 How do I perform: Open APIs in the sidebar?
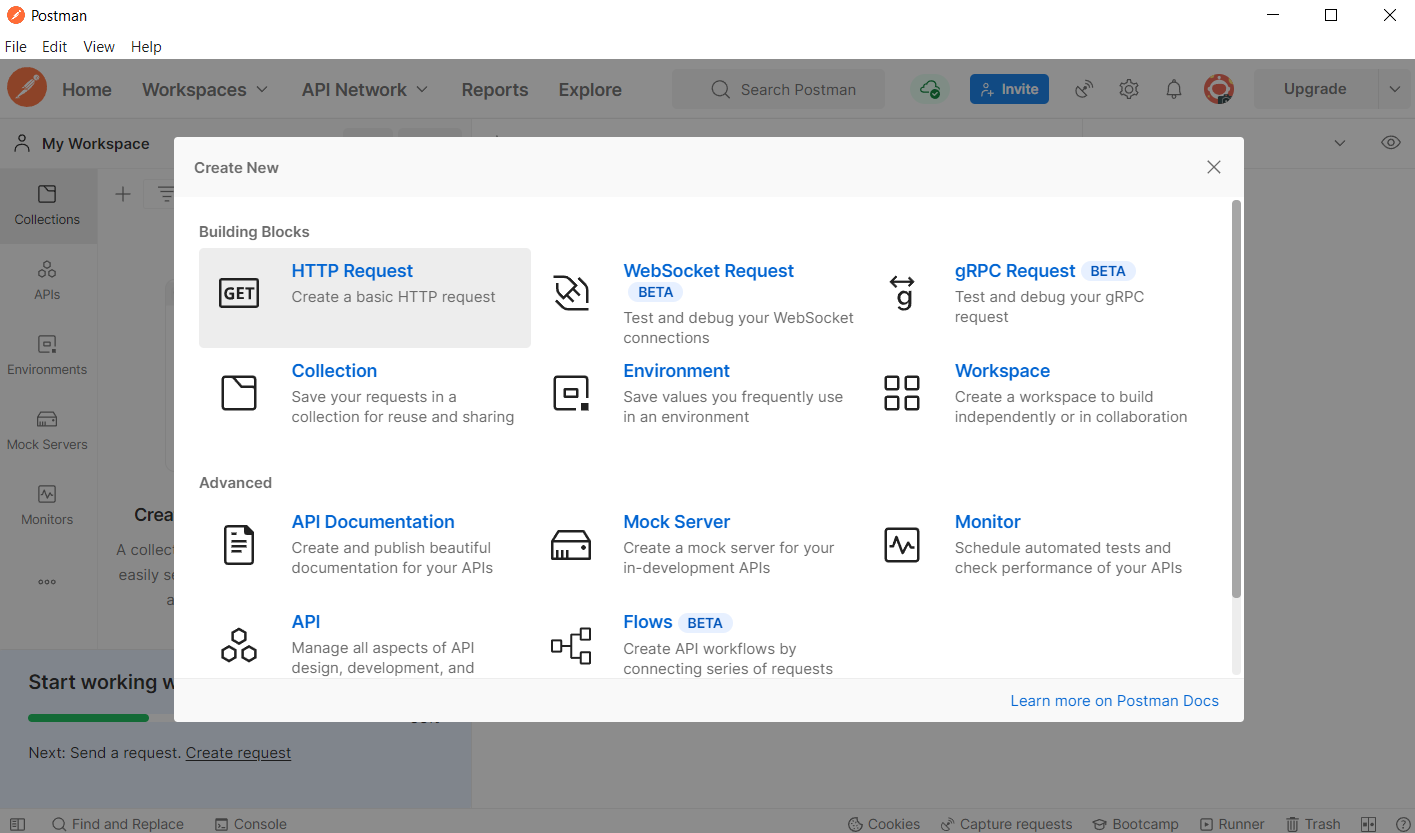point(47,280)
